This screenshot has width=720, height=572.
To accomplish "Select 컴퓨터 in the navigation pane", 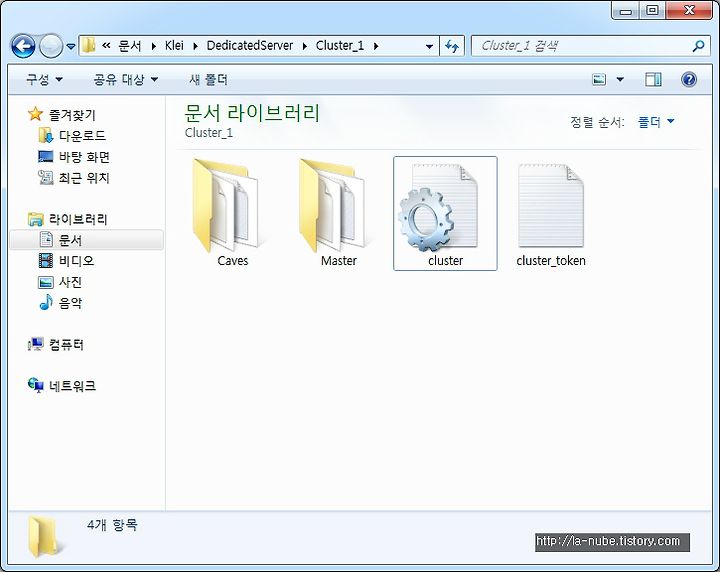I will coord(56,344).
